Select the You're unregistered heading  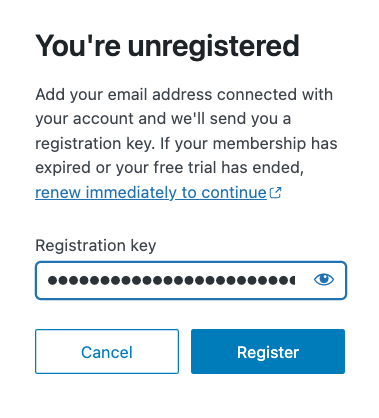(x=167, y=46)
